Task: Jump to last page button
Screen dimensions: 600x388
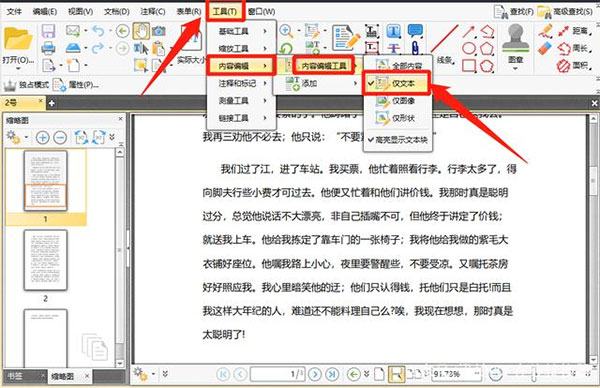Action: (x=332, y=374)
